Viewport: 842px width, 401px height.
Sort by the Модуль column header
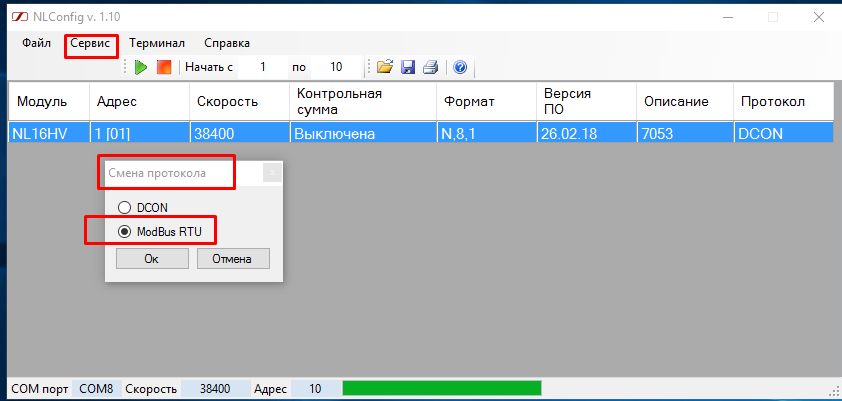tap(49, 101)
